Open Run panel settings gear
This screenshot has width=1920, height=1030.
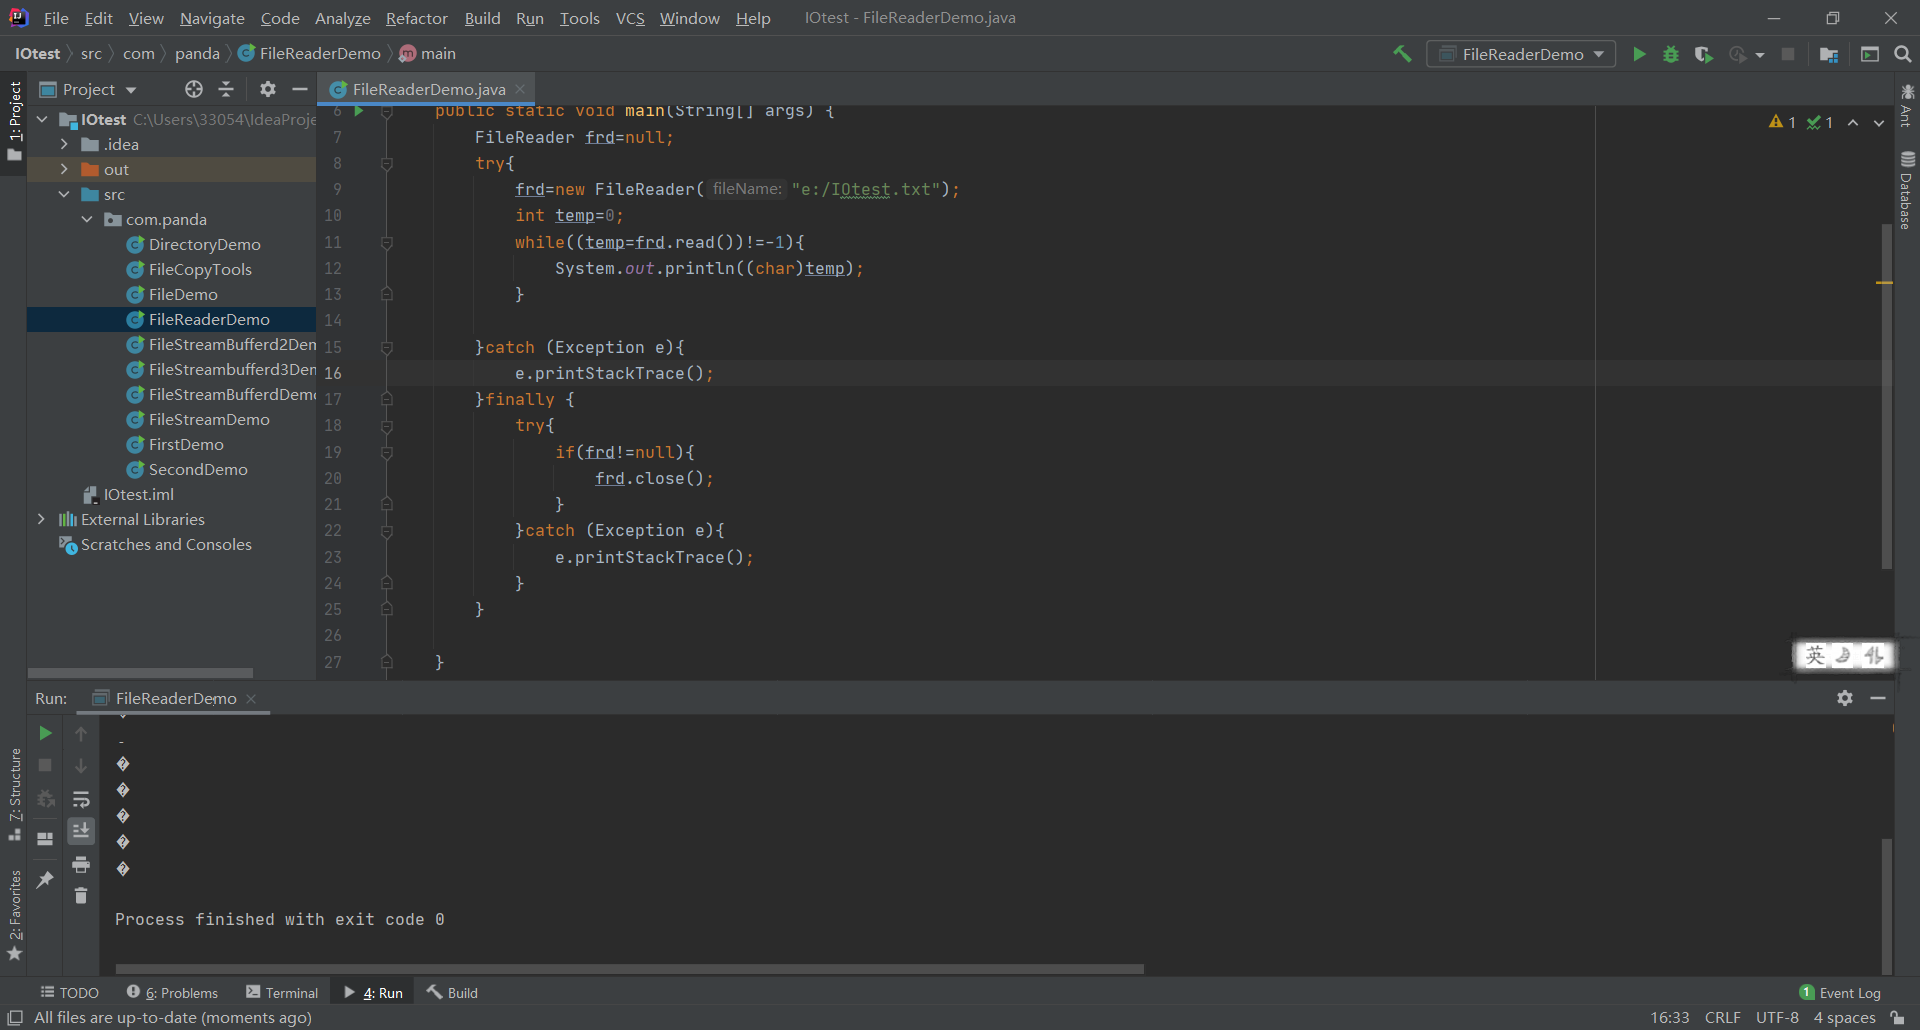pyautogui.click(x=1845, y=698)
